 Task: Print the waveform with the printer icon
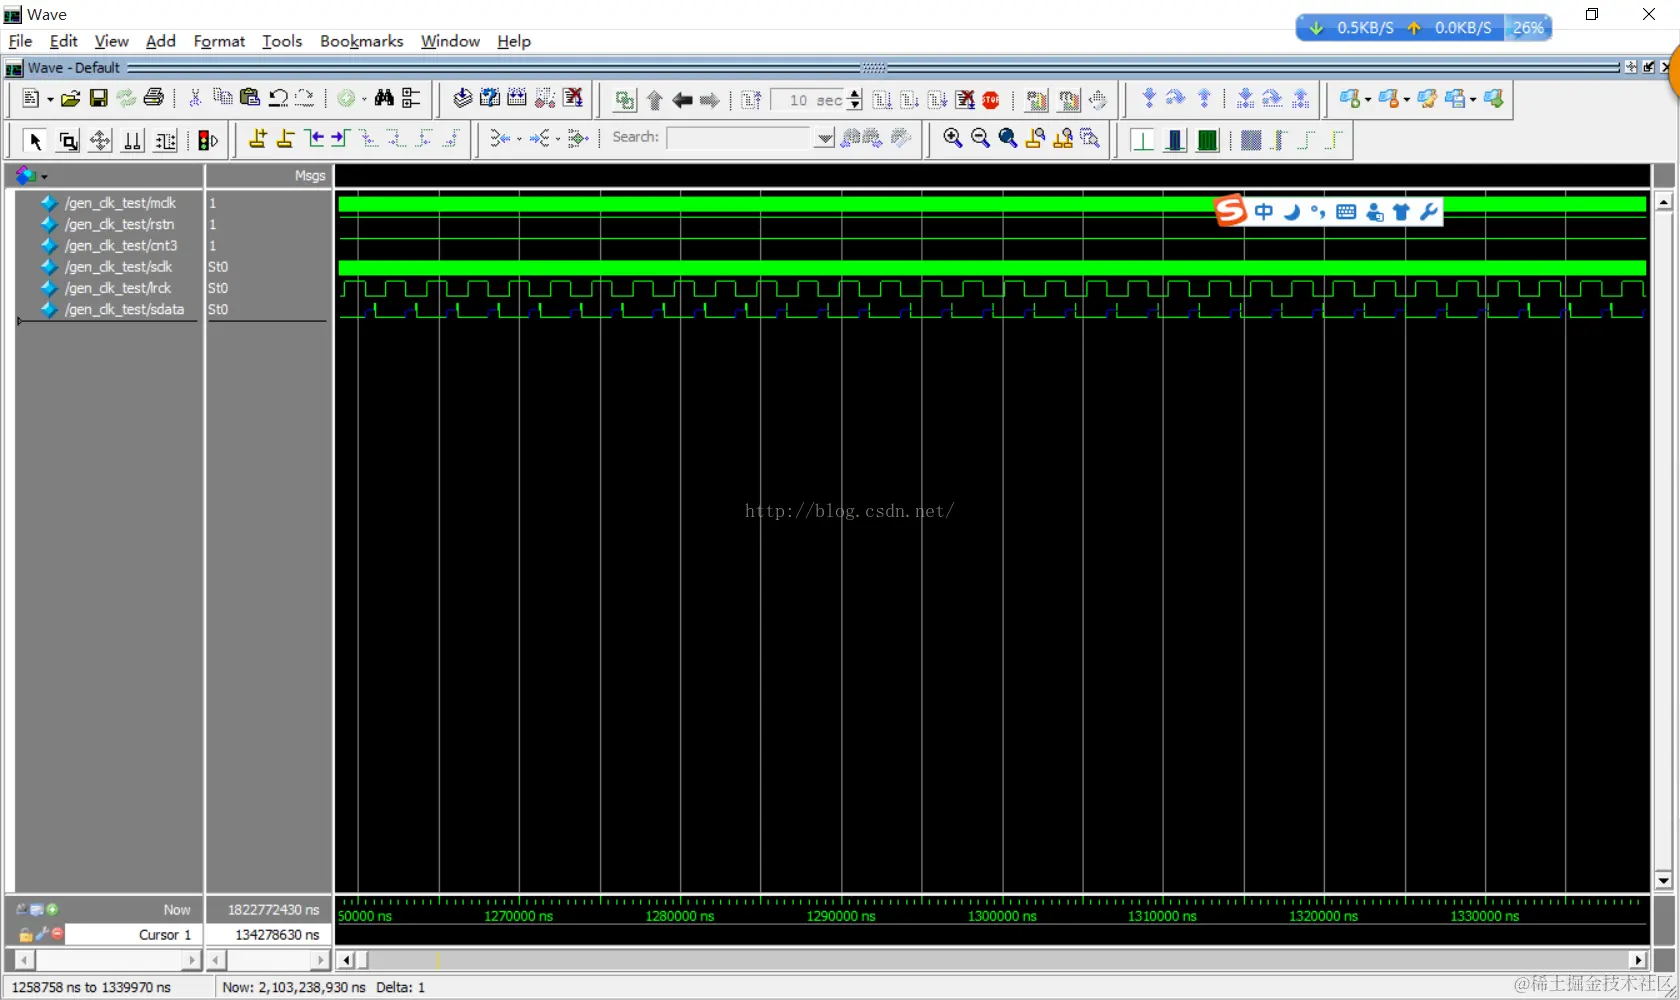coord(154,98)
